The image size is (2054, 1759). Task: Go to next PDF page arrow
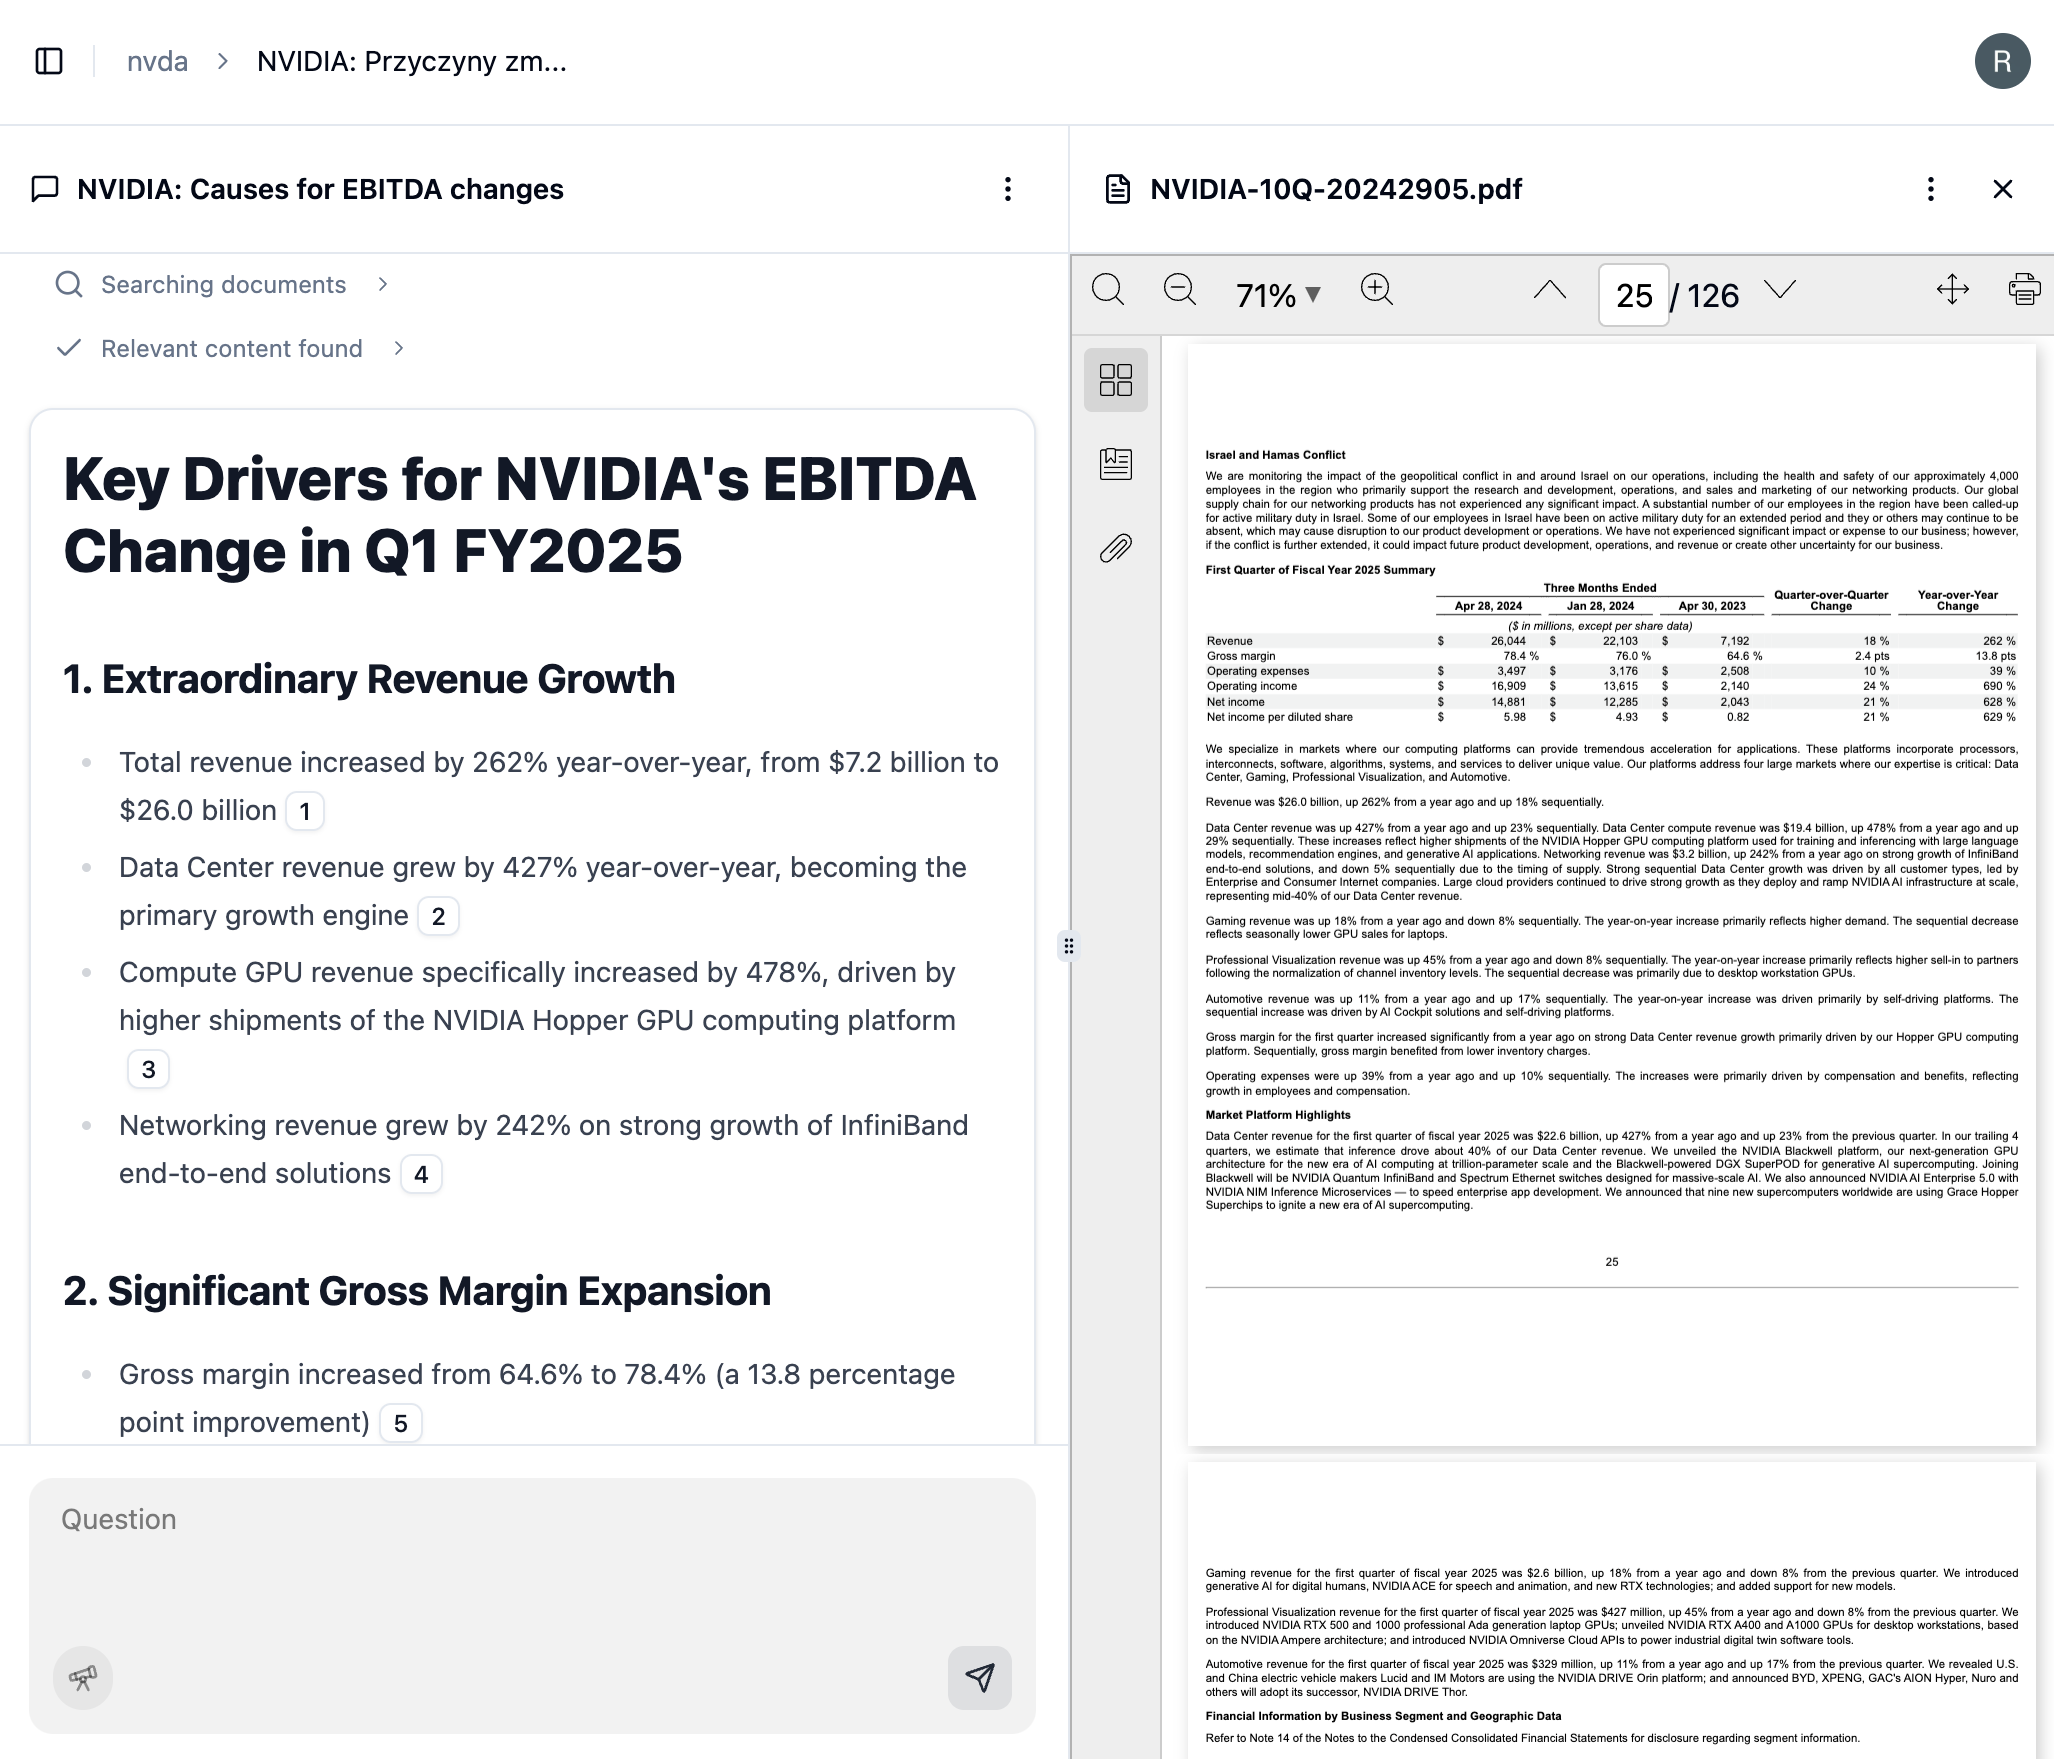click(x=1780, y=290)
